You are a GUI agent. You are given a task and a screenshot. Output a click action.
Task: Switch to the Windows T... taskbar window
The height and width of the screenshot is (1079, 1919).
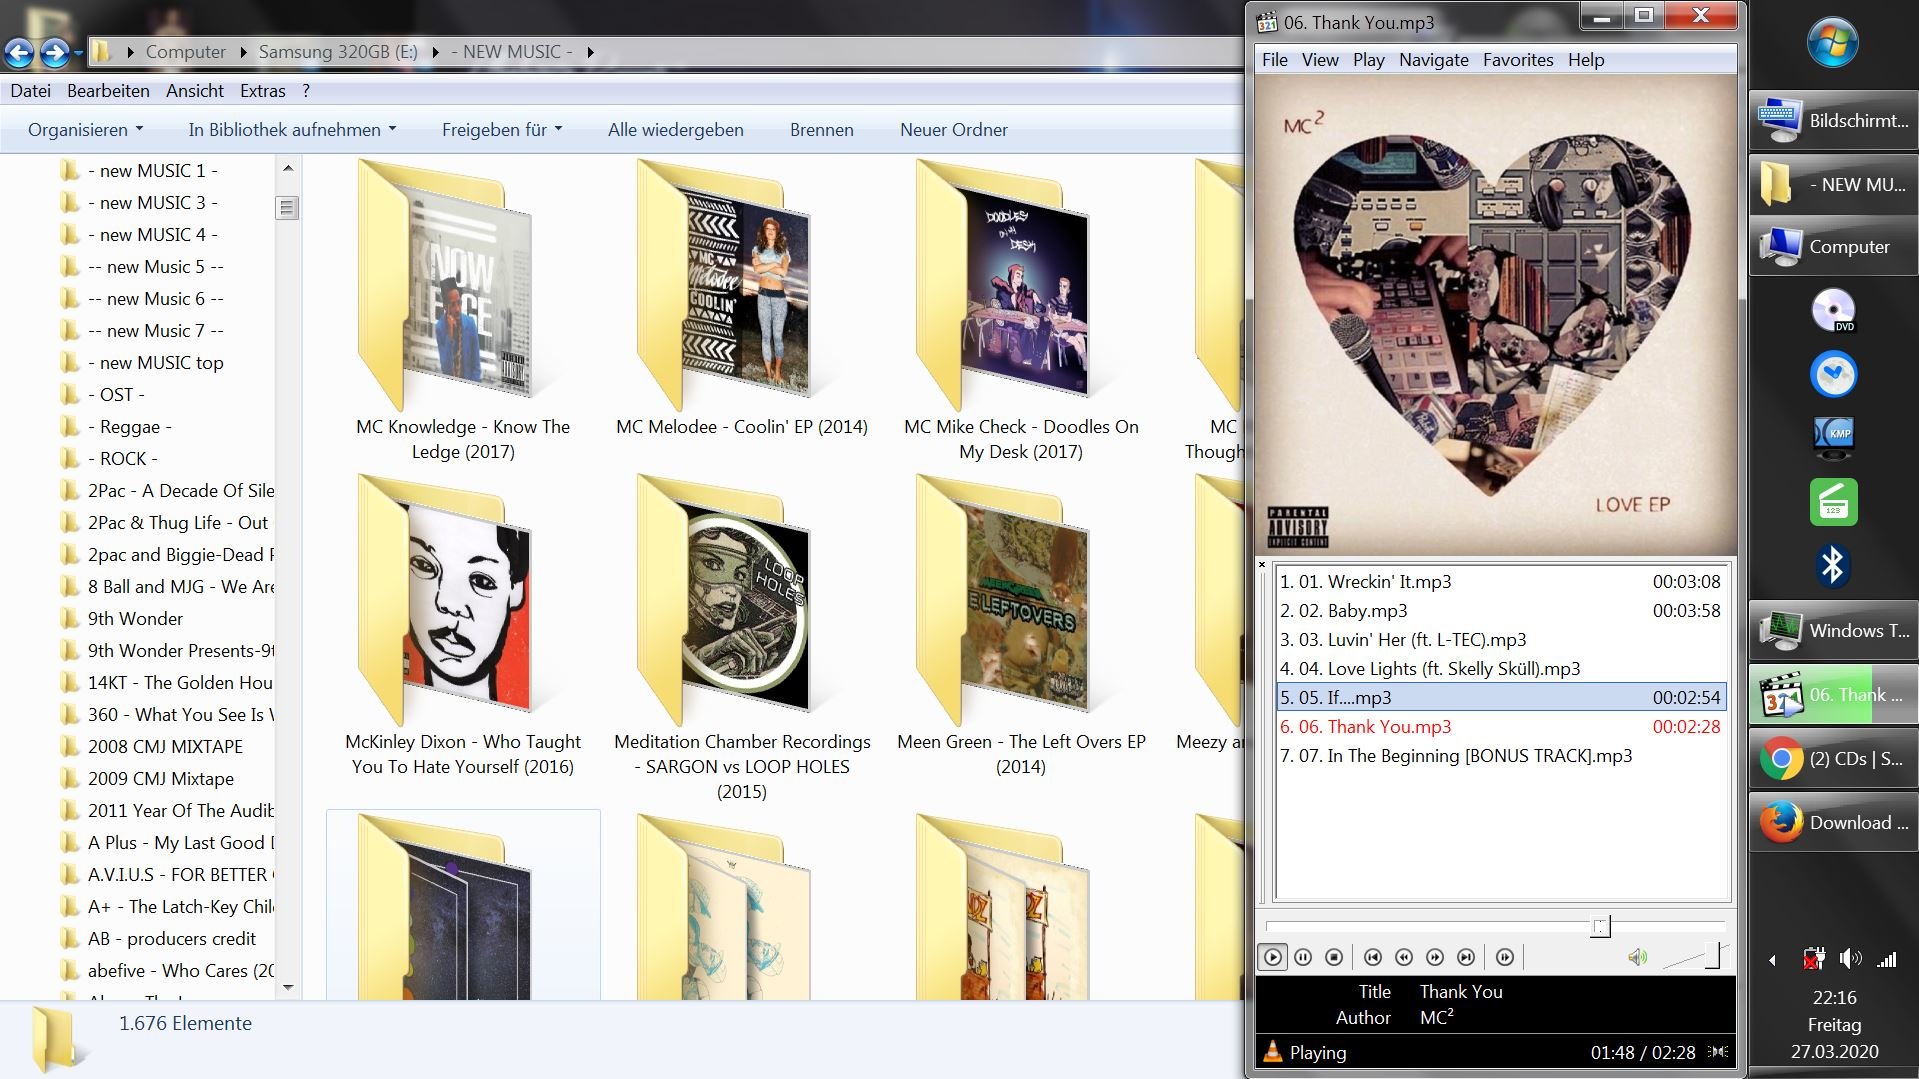pyautogui.click(x=1833, y=631)
